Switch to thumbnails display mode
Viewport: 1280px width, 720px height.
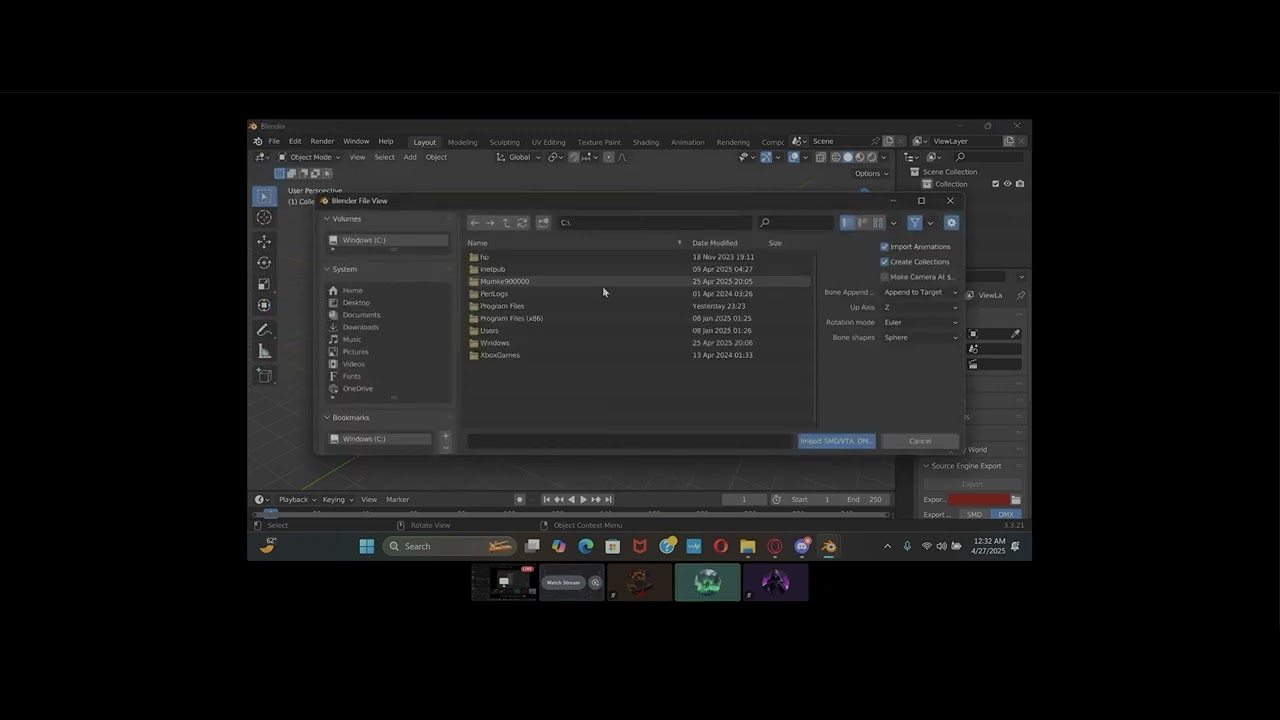click(x=878, y=223)
